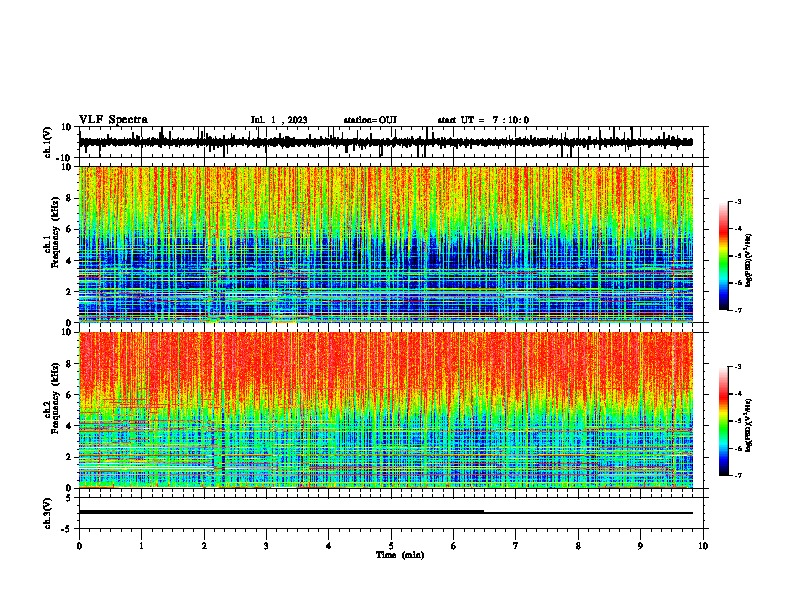Viewport: 792px width, 612px height.
Task: Click inside the ch.1 spectrogram panel
Action: pyautogui.click(x=385, y=244)
